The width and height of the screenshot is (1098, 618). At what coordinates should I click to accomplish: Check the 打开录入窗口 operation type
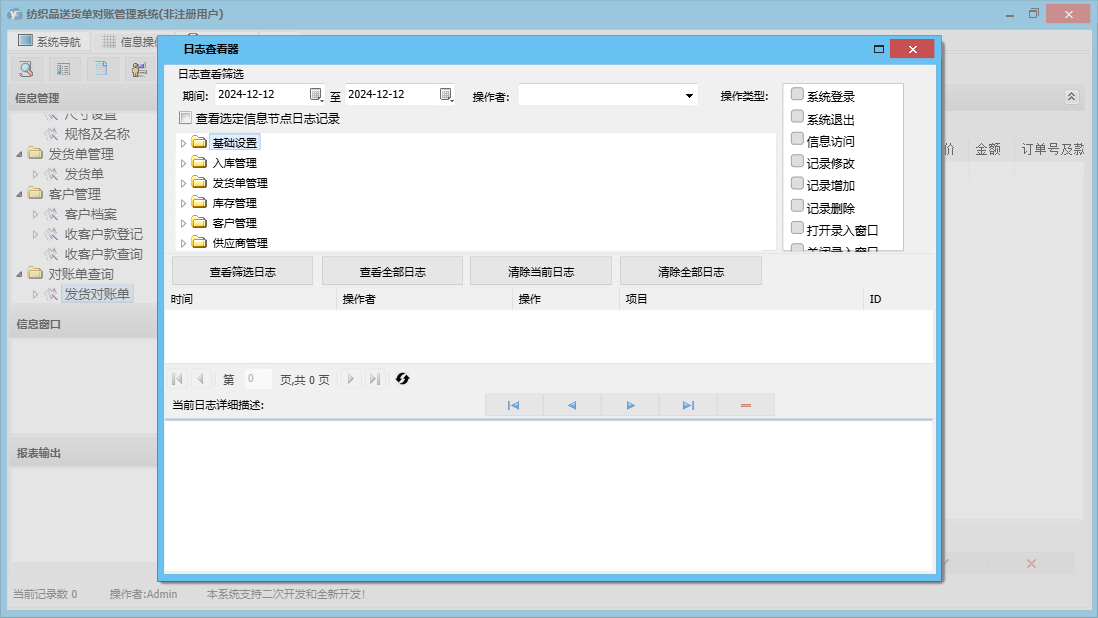[x=797, y=228]
